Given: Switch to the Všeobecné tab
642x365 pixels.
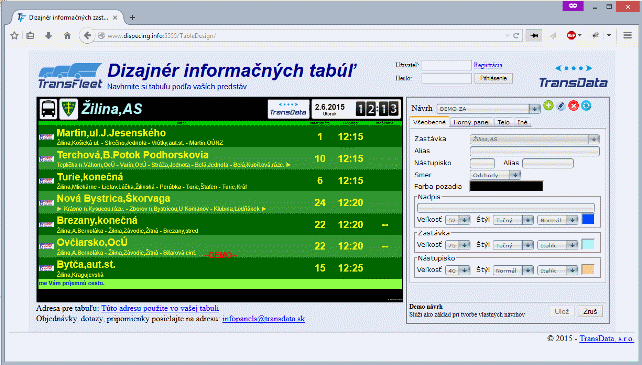Looking at the screenshot, I should pos(429,122).
